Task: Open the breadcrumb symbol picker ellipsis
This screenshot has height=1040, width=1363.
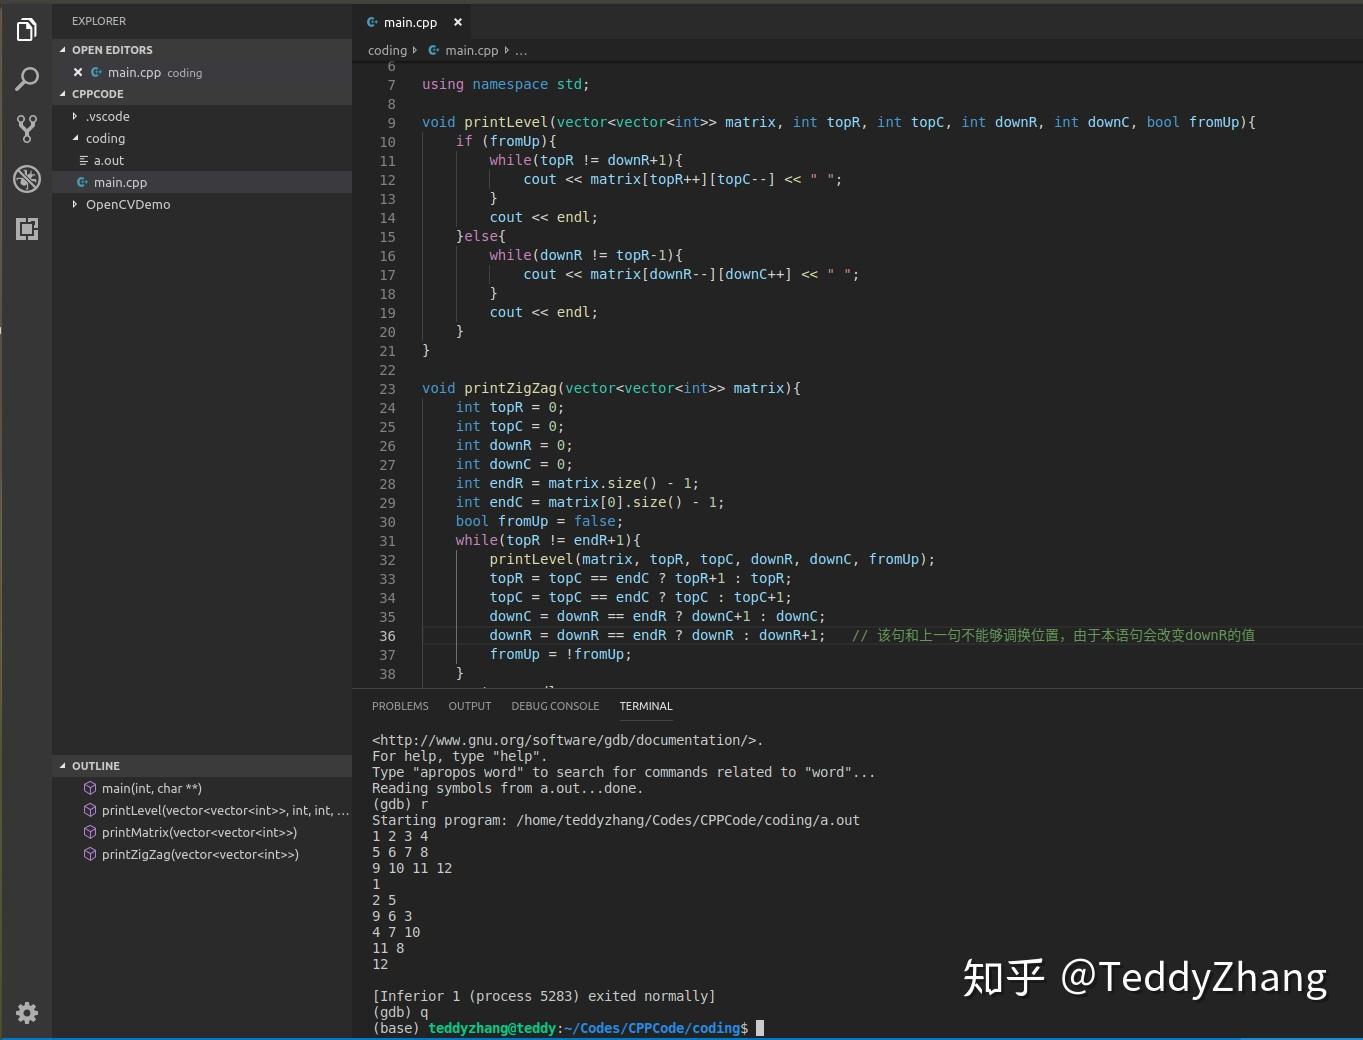Action: pos(521,50)
